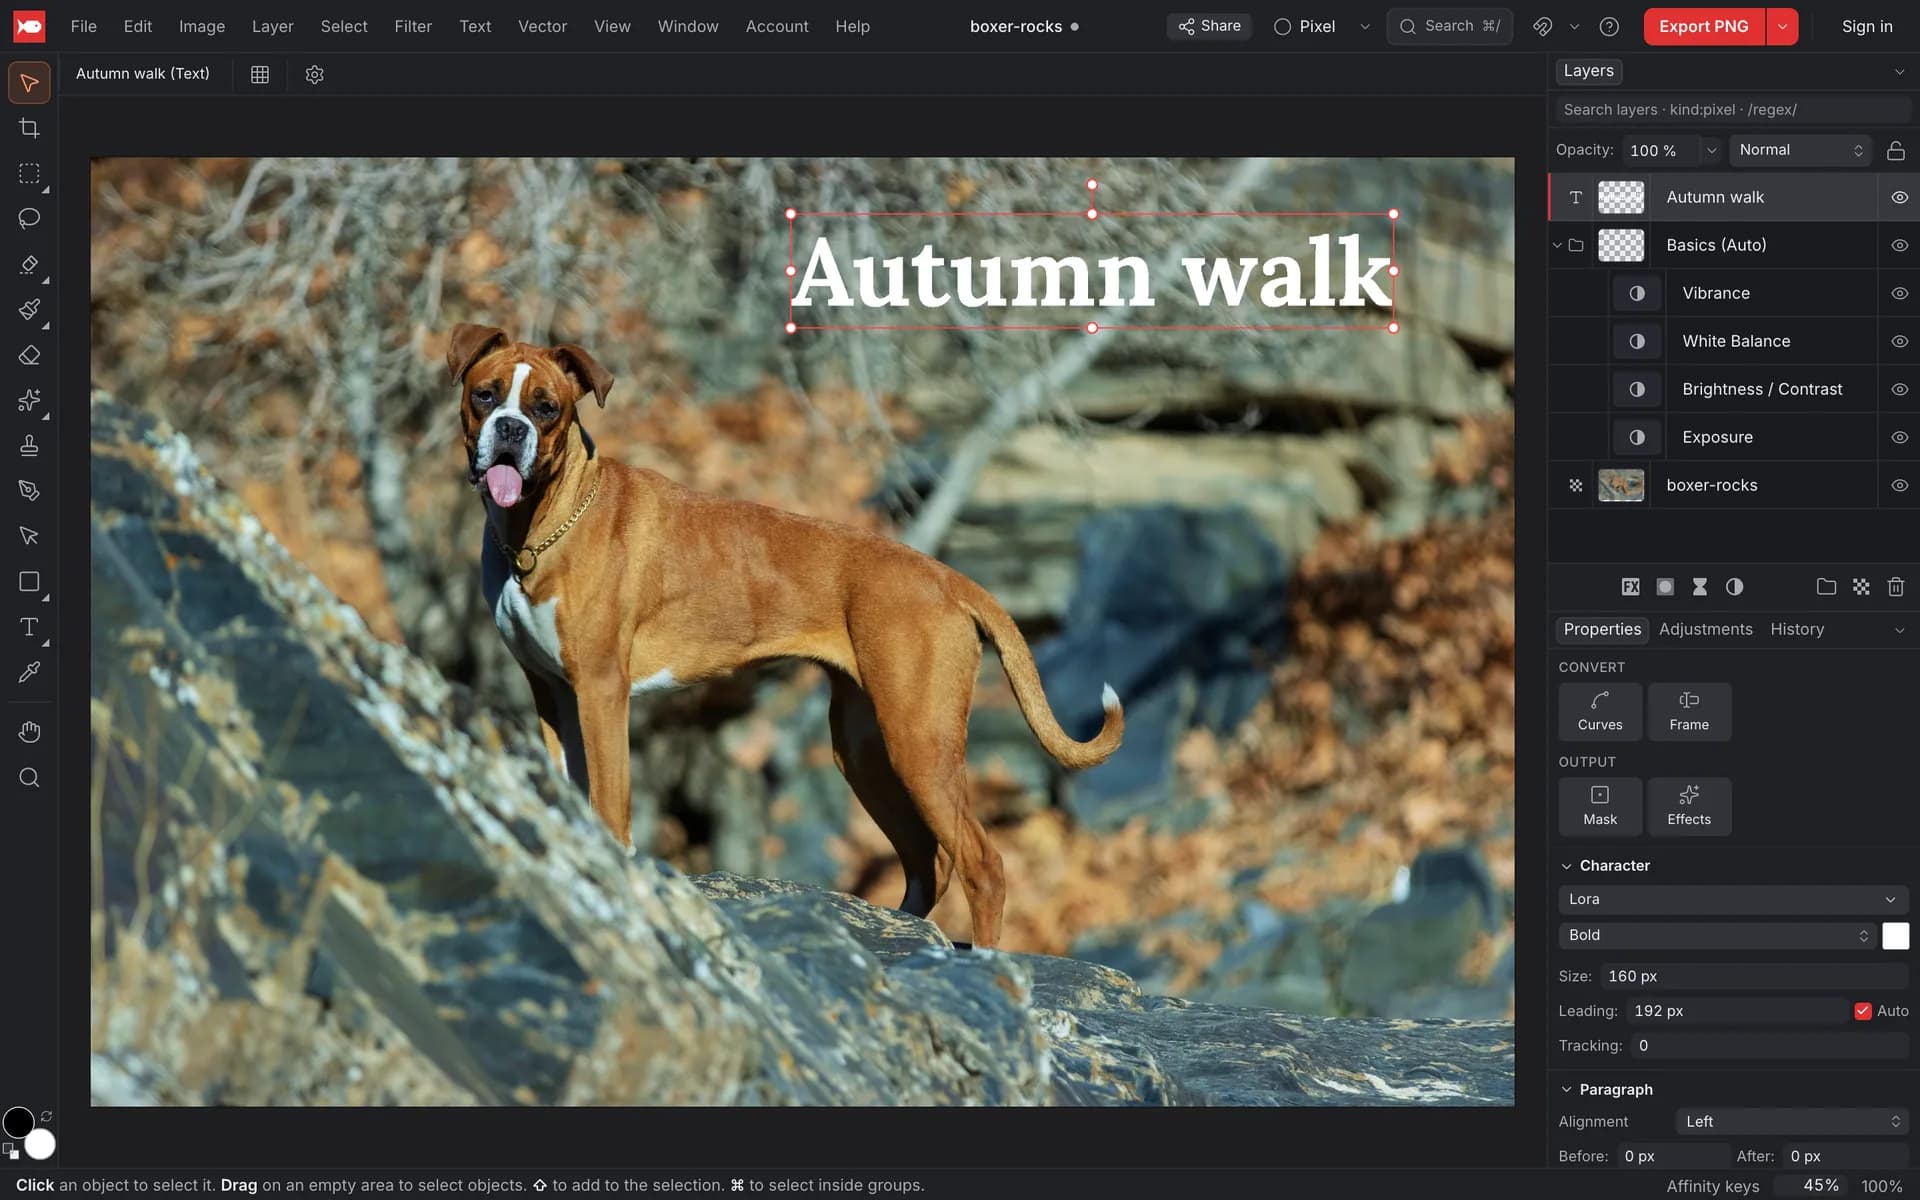Viewport: 1920px width, 1200px height.
Task: Open the Lora font family dropdown
Action: click(x=1732, y=899)
